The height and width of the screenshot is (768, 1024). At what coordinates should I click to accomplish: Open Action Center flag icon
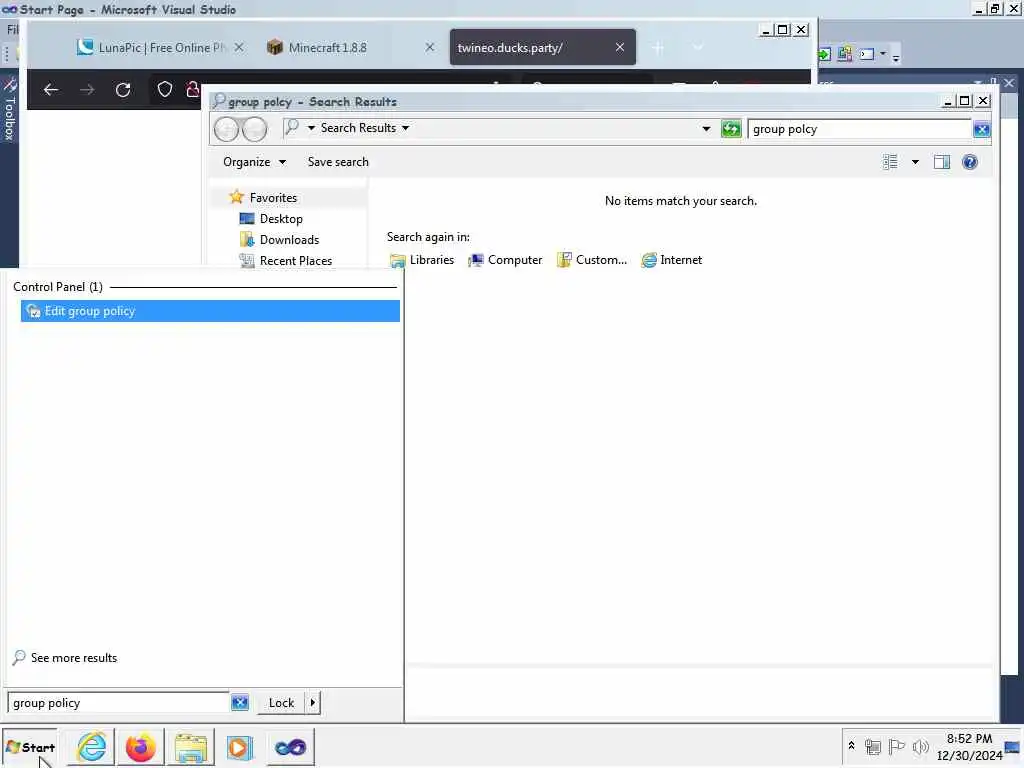(897, 746)
